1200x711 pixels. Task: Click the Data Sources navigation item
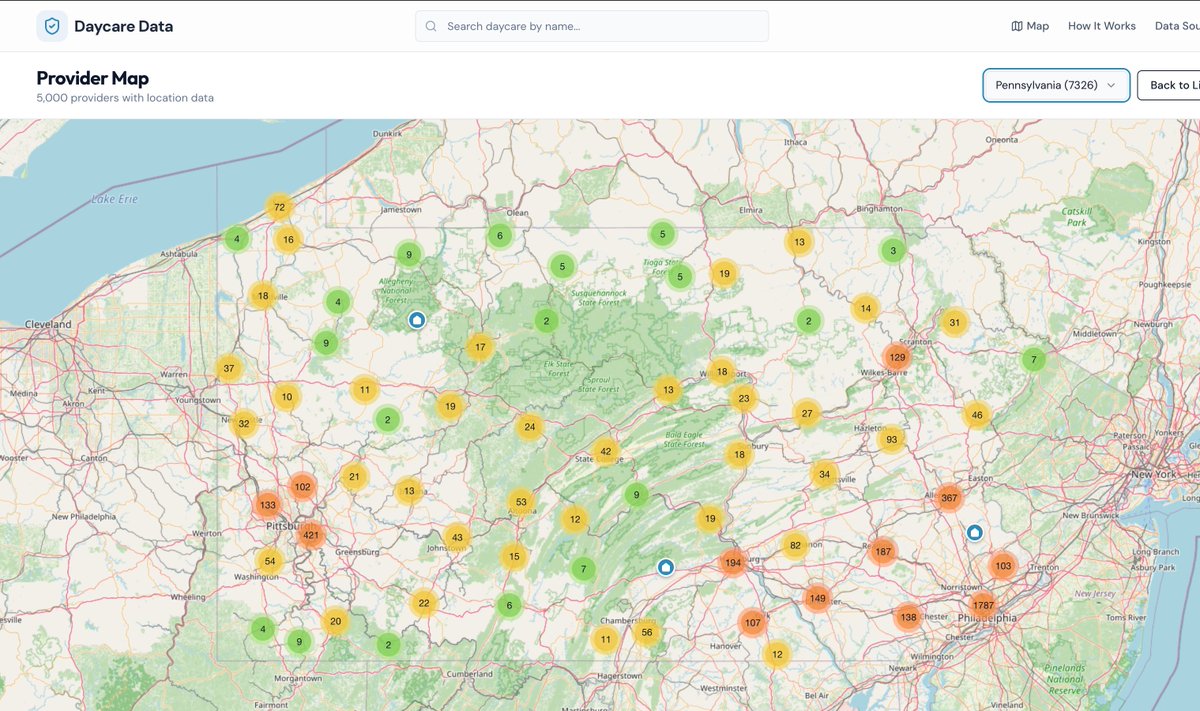pyautogui.click(x=1178, y=25)
